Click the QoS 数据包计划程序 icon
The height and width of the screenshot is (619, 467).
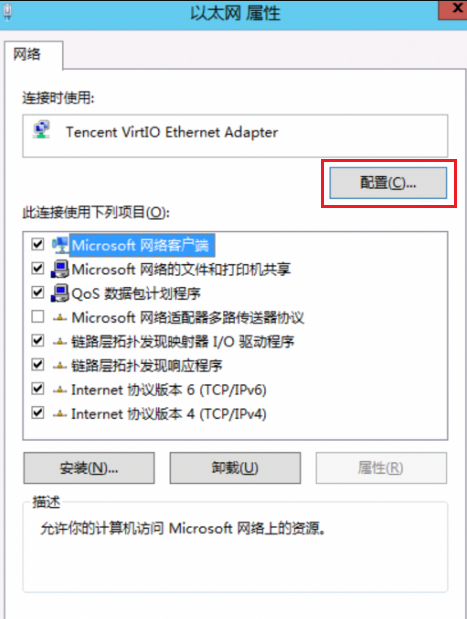coord(60,293)
